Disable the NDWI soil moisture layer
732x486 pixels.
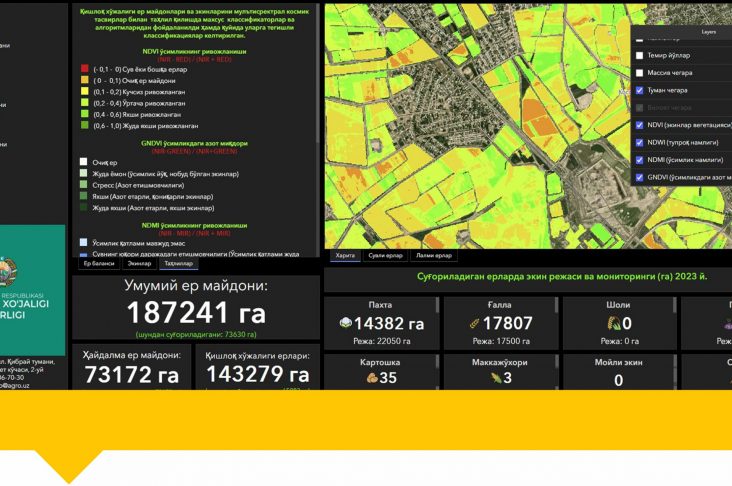[x=639, y=142]
